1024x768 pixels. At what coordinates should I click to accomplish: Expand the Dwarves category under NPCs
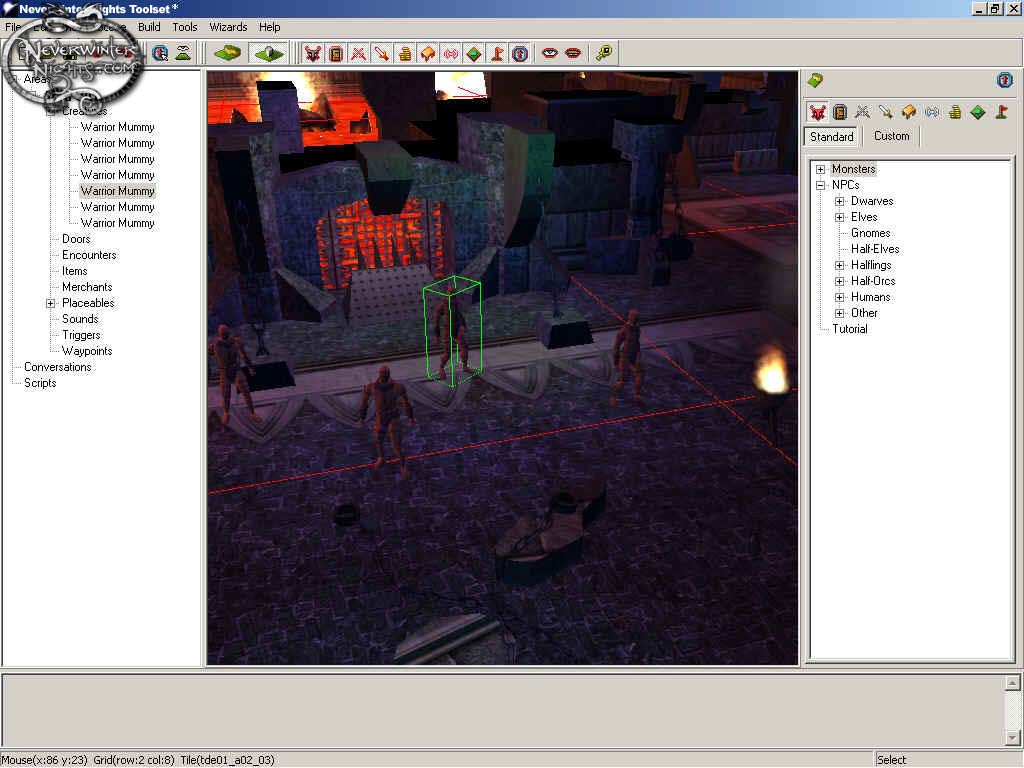tap(840, 201)
